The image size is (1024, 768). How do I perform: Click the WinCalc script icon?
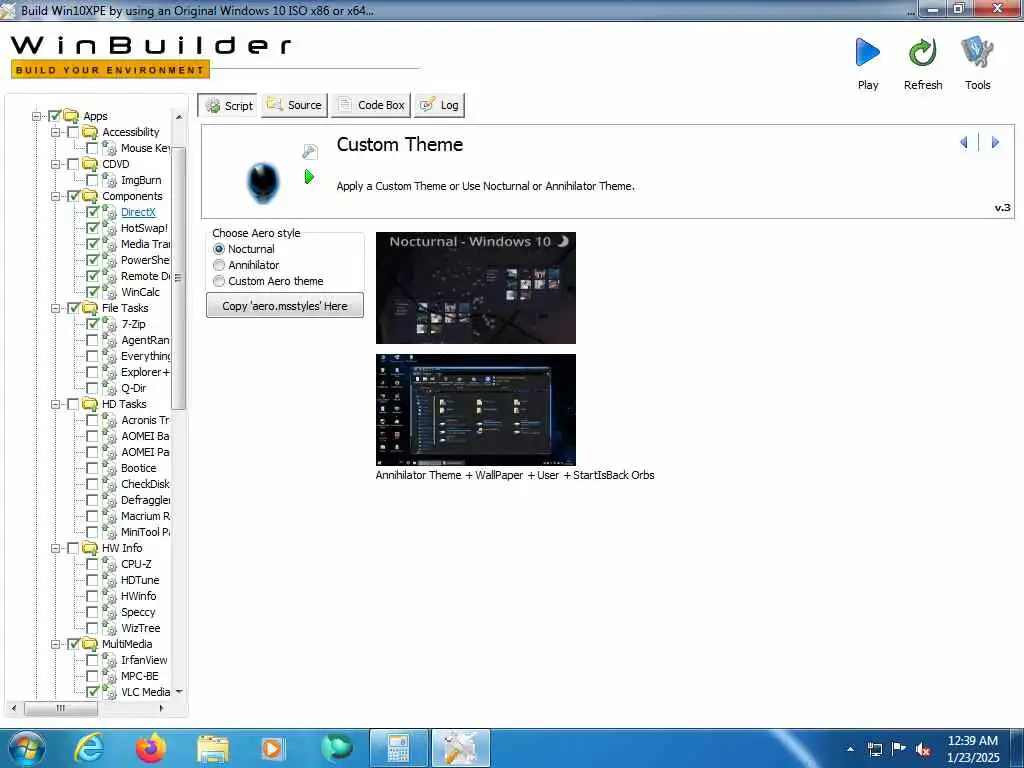point(109,291)
